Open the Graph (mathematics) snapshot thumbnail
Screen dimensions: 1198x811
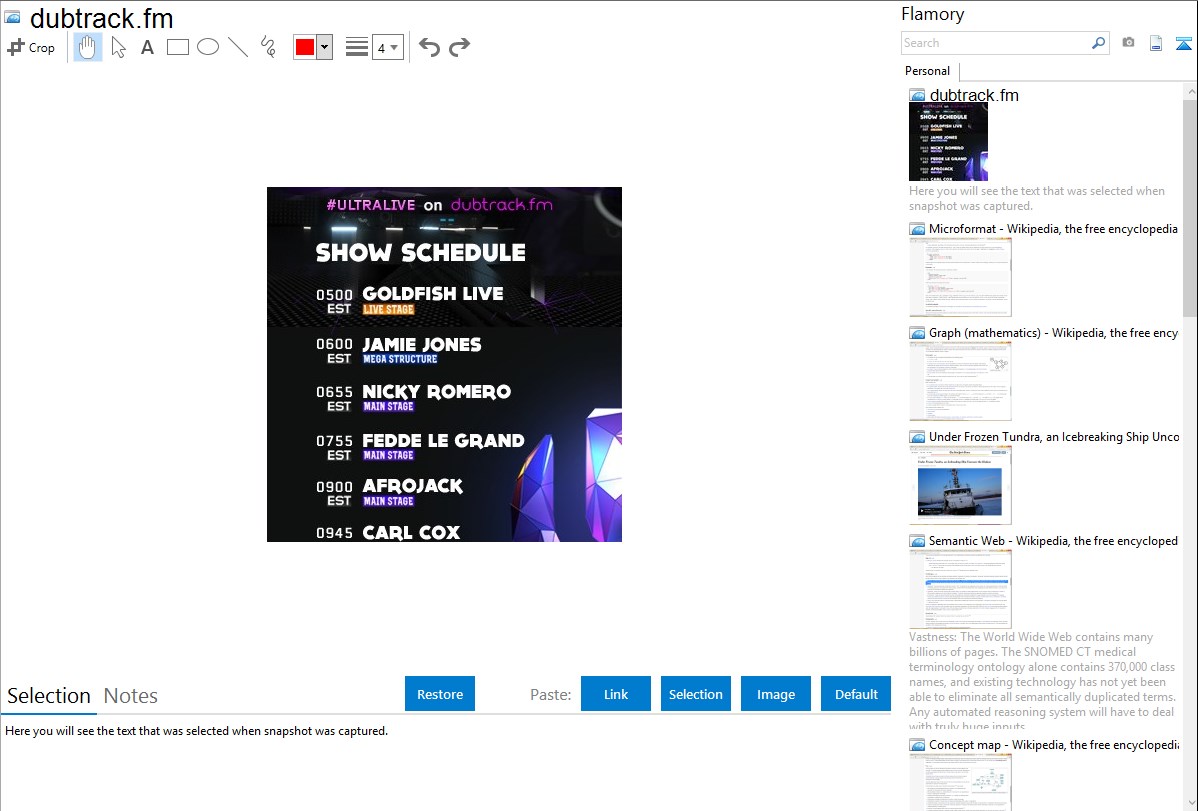click(x=960, y=381)
